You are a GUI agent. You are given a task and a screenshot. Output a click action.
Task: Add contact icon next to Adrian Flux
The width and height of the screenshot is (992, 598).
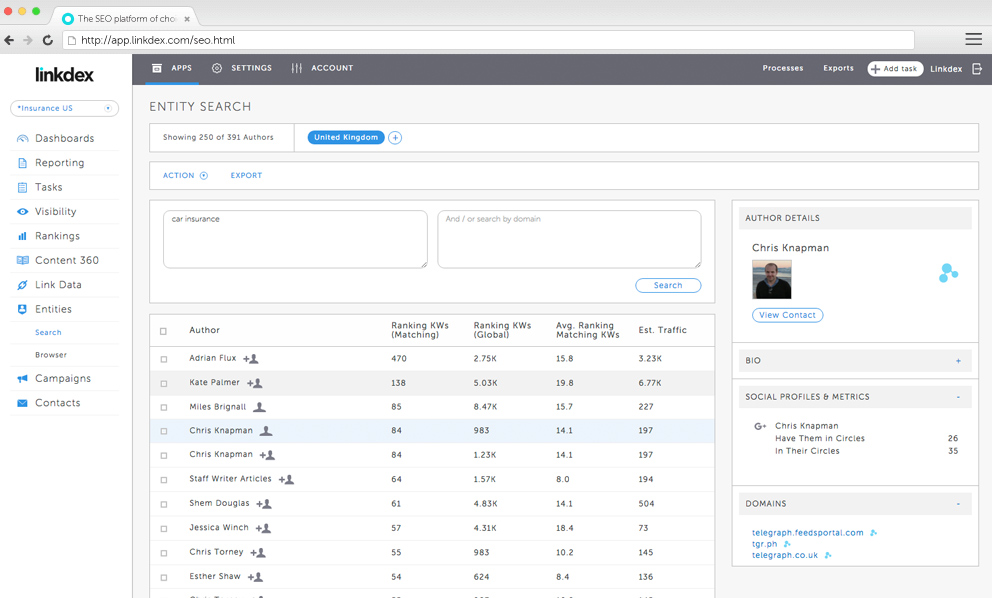[x=251, y=359]
